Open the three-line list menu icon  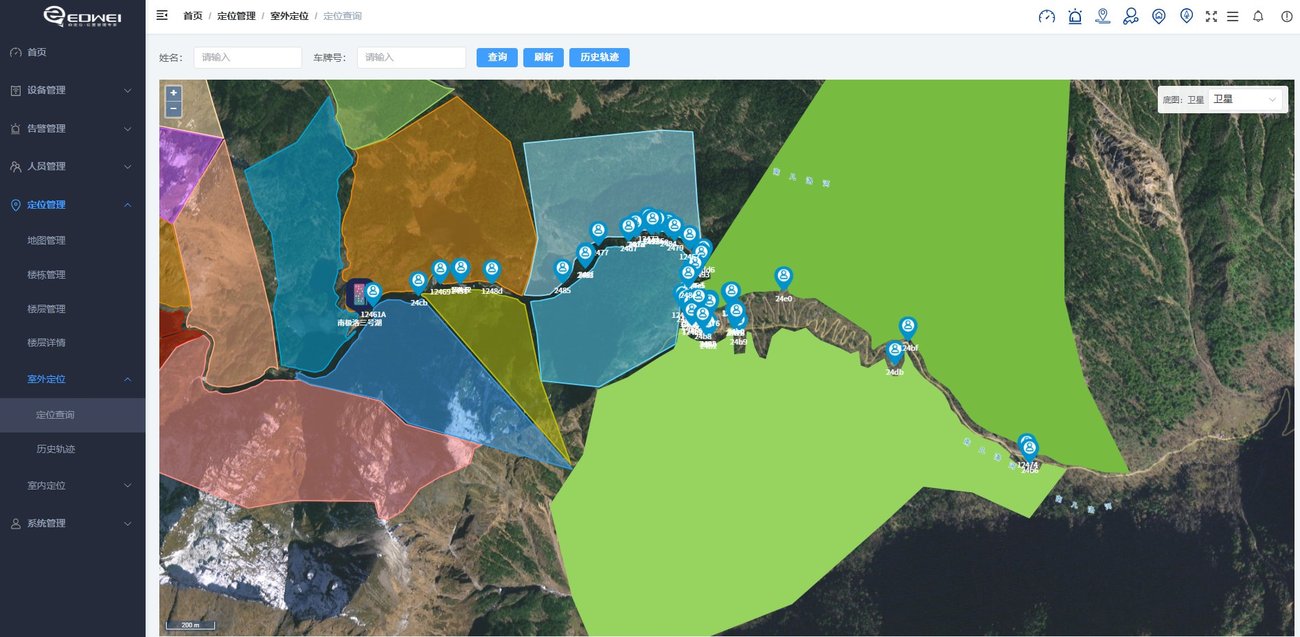point(1233,16)
